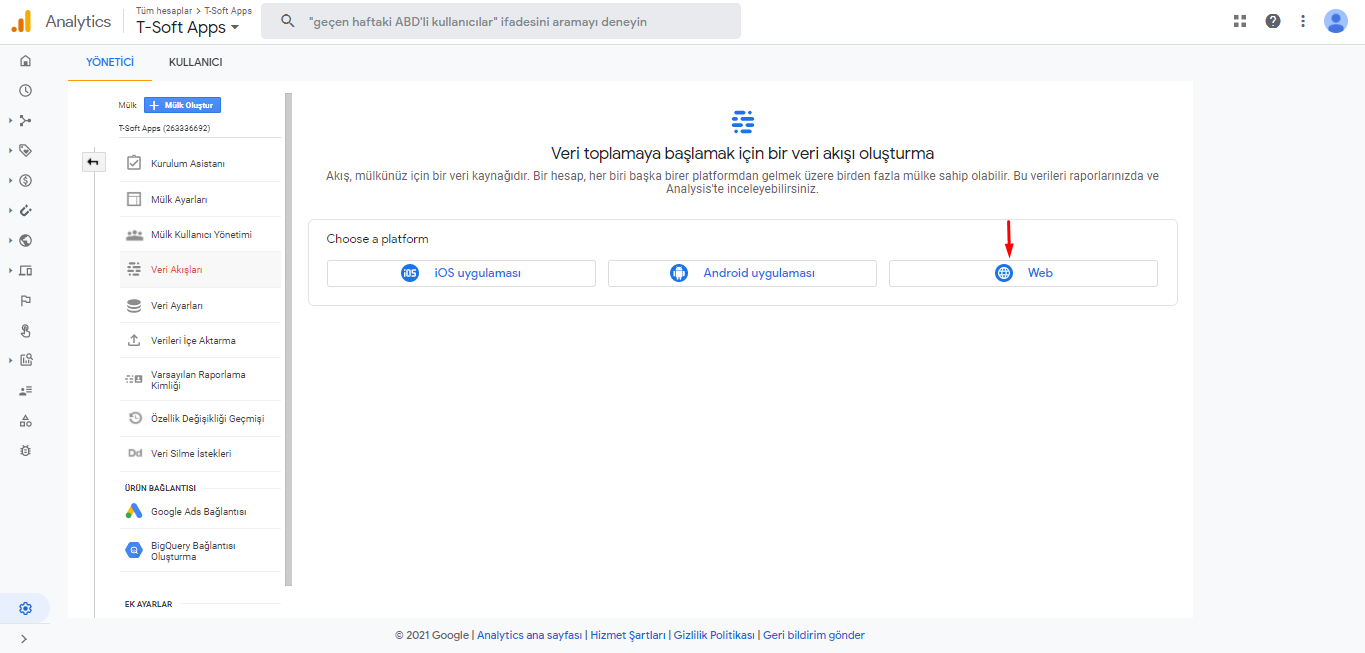Expand the Engagement tag section arrow
Screen dimensions: 1365x653
[x=10, y=150]
